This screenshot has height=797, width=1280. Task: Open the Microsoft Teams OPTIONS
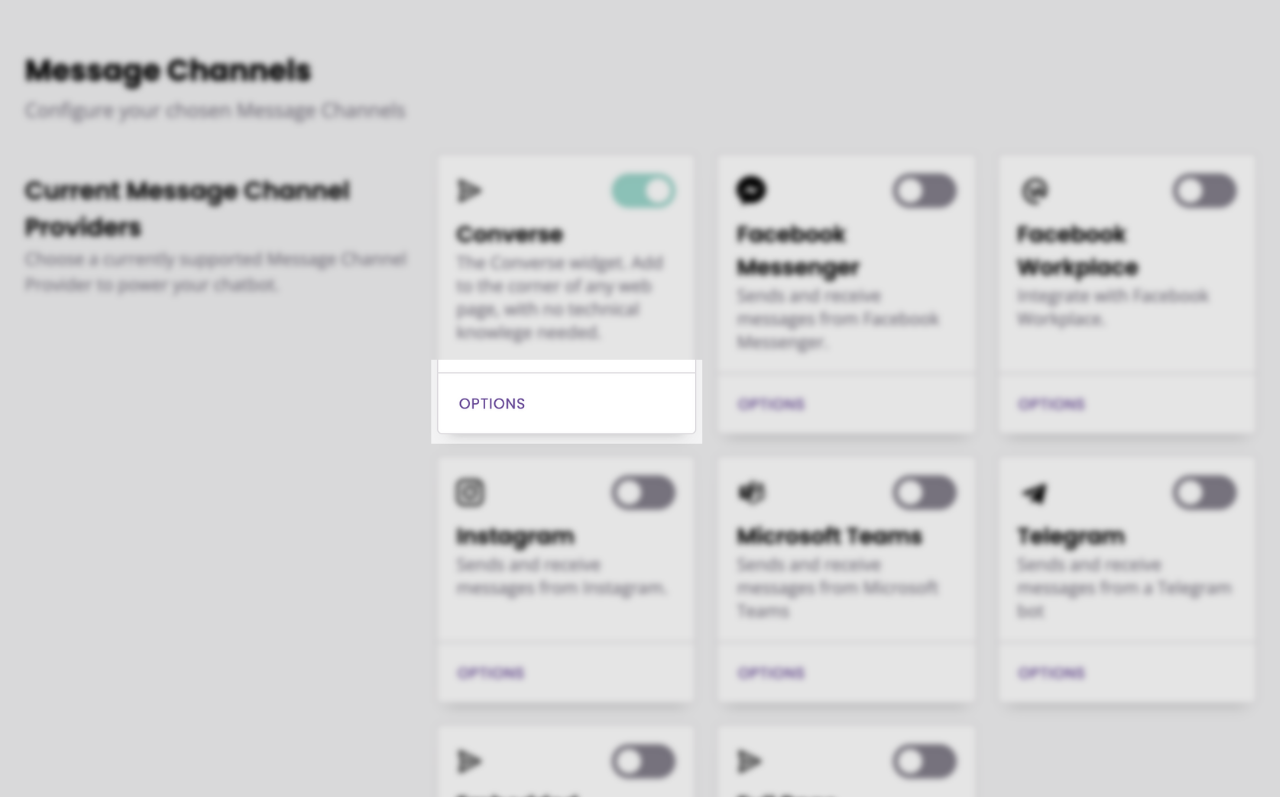(771, 673)
